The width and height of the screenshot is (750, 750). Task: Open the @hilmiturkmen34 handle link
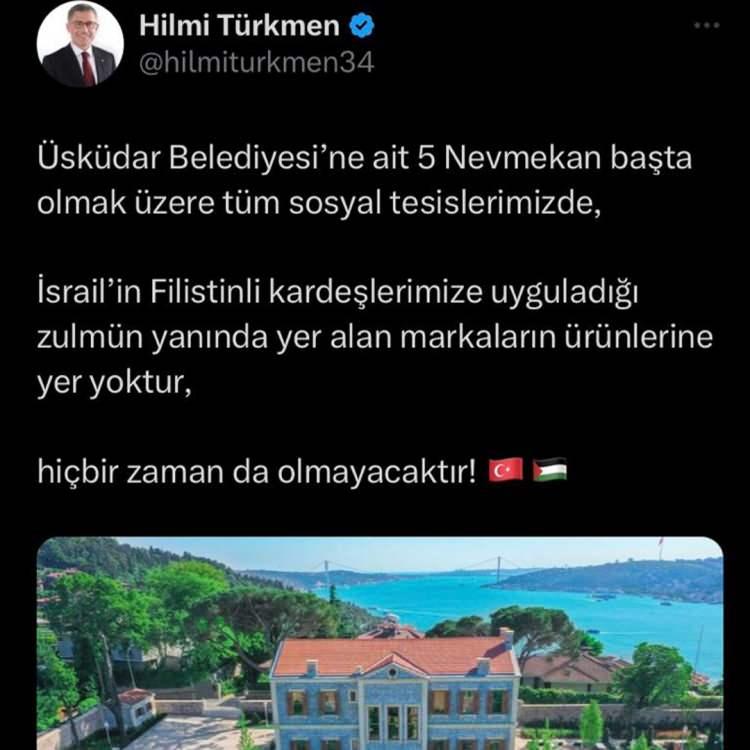tap(256, 63)
